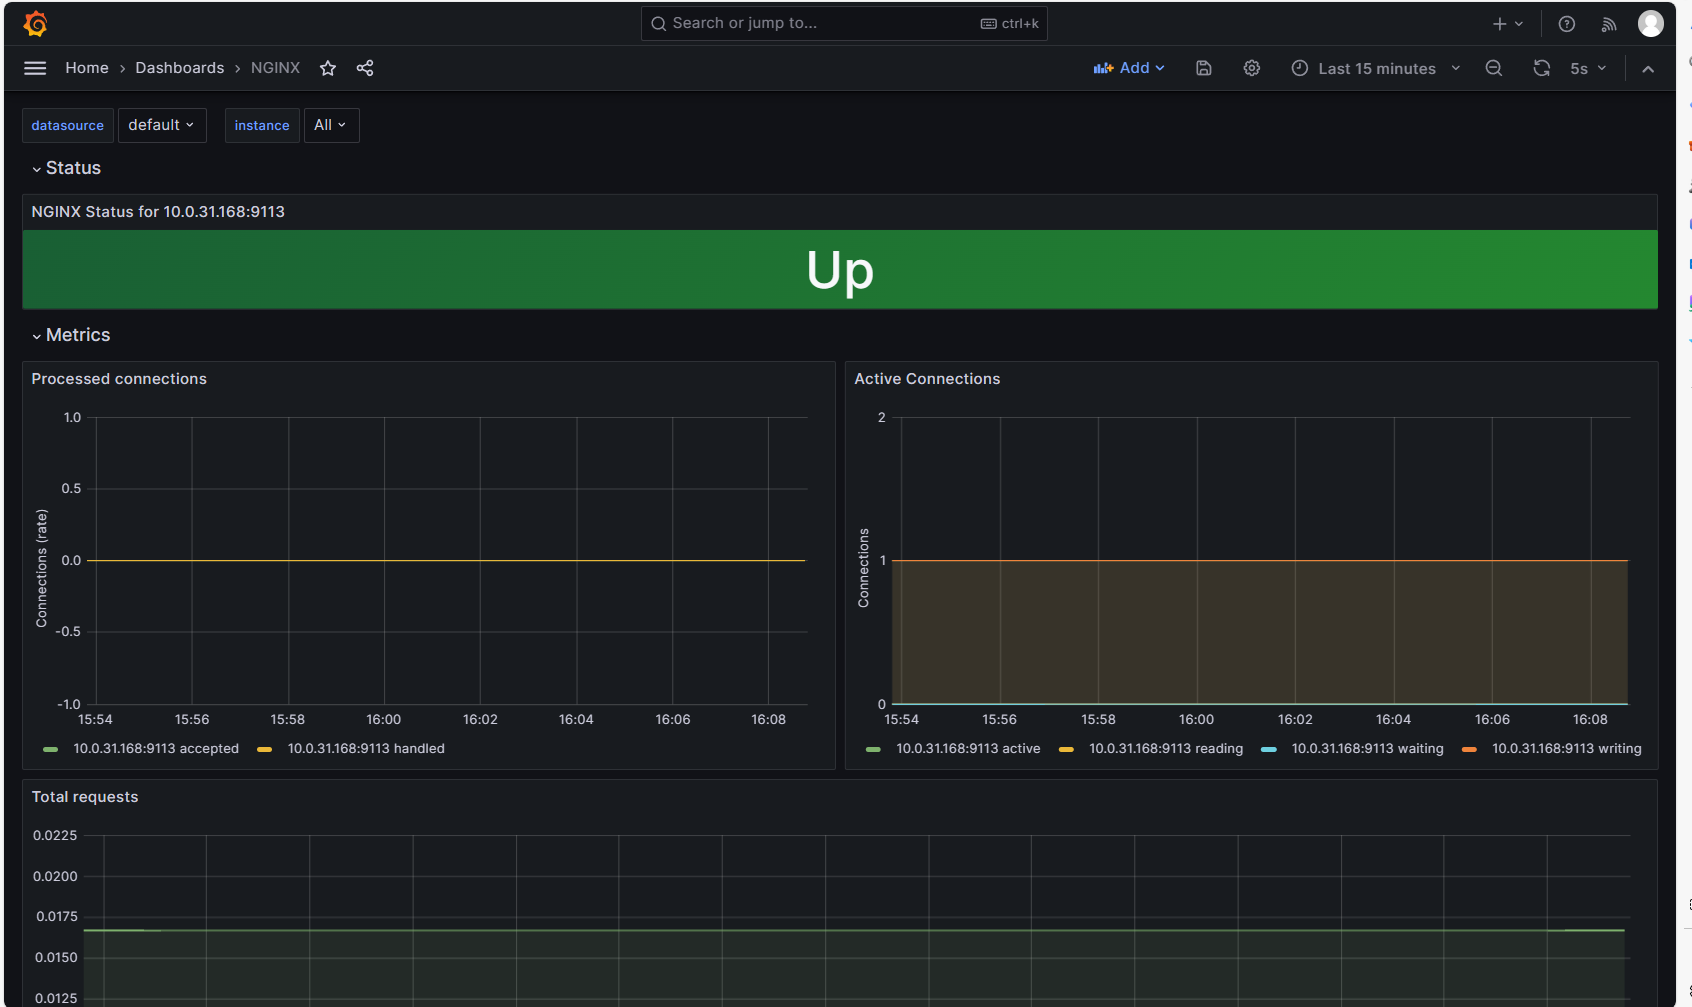Toggle the writing series in legend
The image size is (1692, 1007).
tap(1567, 749)
